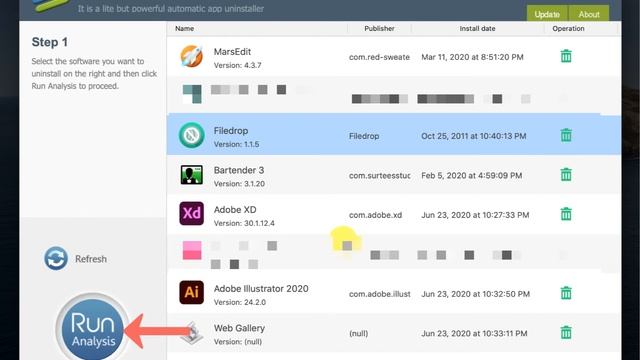Click the MarsEdit rocket app icon
The height and width of the screenshot is (360, 640).
point(191,56)
